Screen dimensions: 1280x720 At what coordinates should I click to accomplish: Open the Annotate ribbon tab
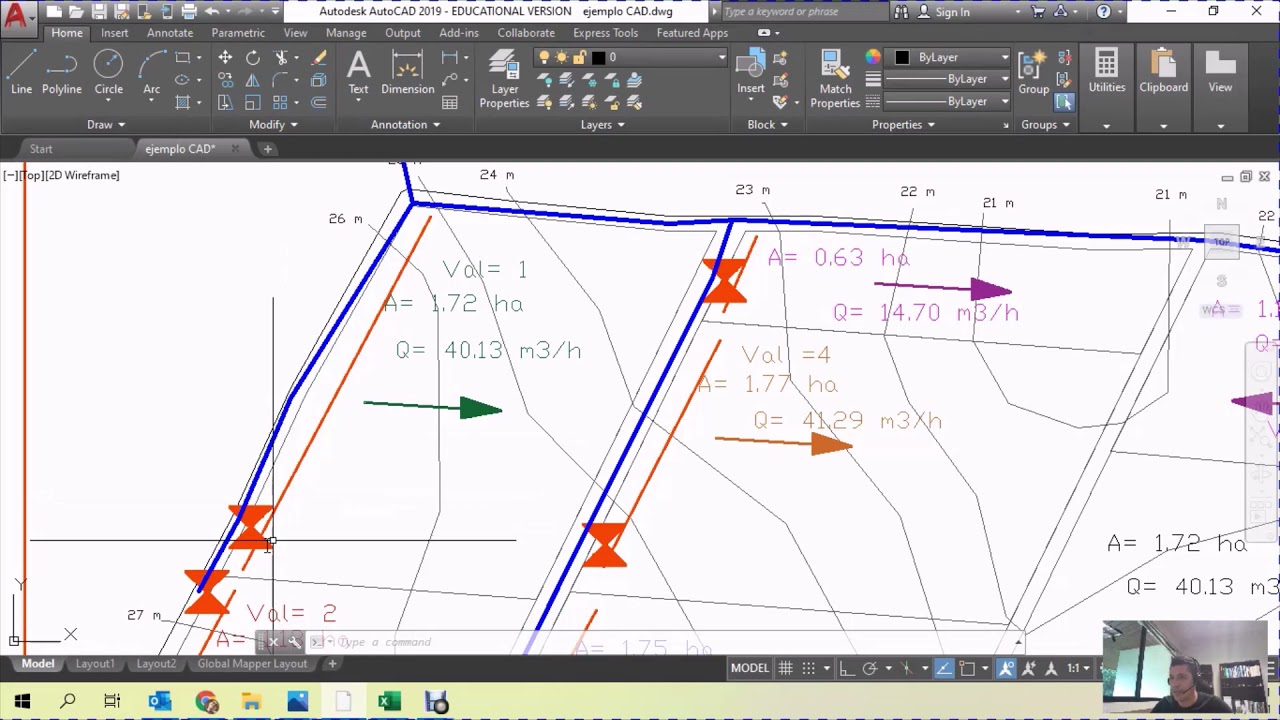(x=170, y=33)
